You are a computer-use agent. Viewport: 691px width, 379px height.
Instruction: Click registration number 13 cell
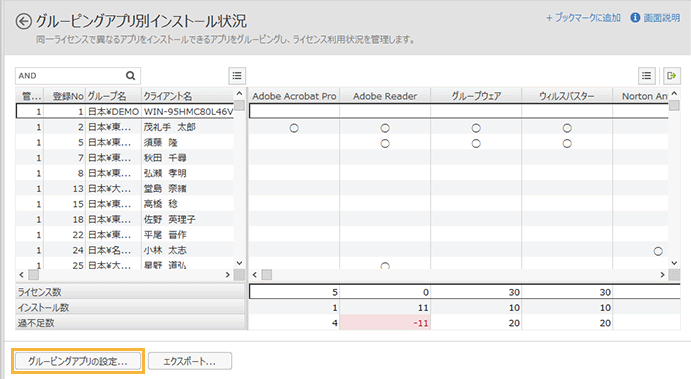[x=64, y=189]
